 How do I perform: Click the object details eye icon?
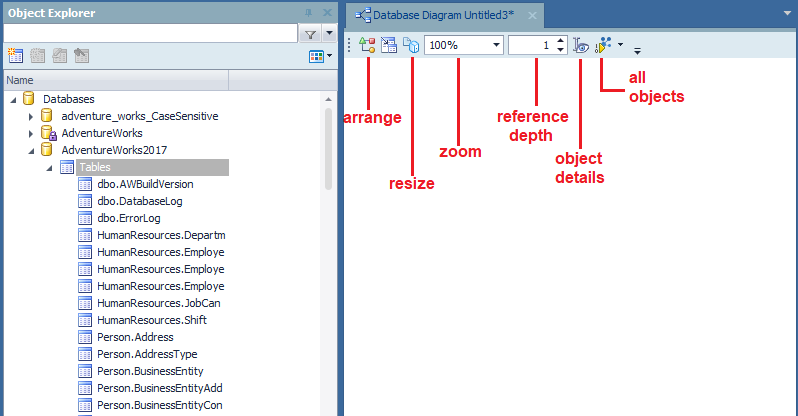tap(584, 45)
